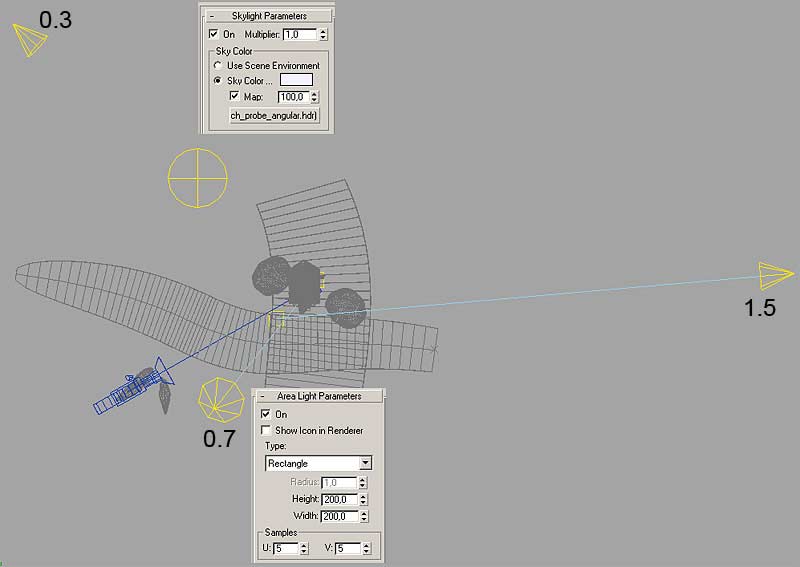Select the dark car model at center
This screenshot has height=567, width=800.
[305, 285]
